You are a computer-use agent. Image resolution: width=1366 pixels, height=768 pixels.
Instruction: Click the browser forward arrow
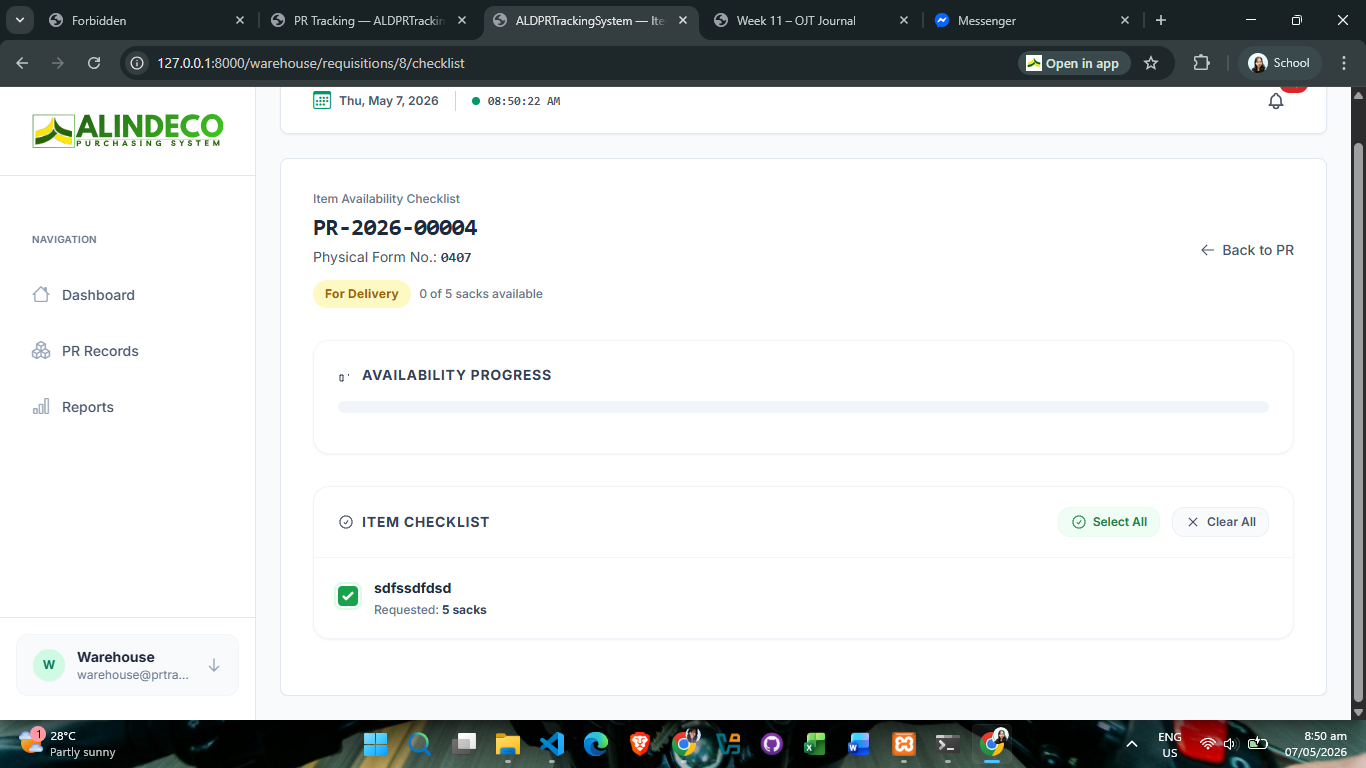click(58, 63)
